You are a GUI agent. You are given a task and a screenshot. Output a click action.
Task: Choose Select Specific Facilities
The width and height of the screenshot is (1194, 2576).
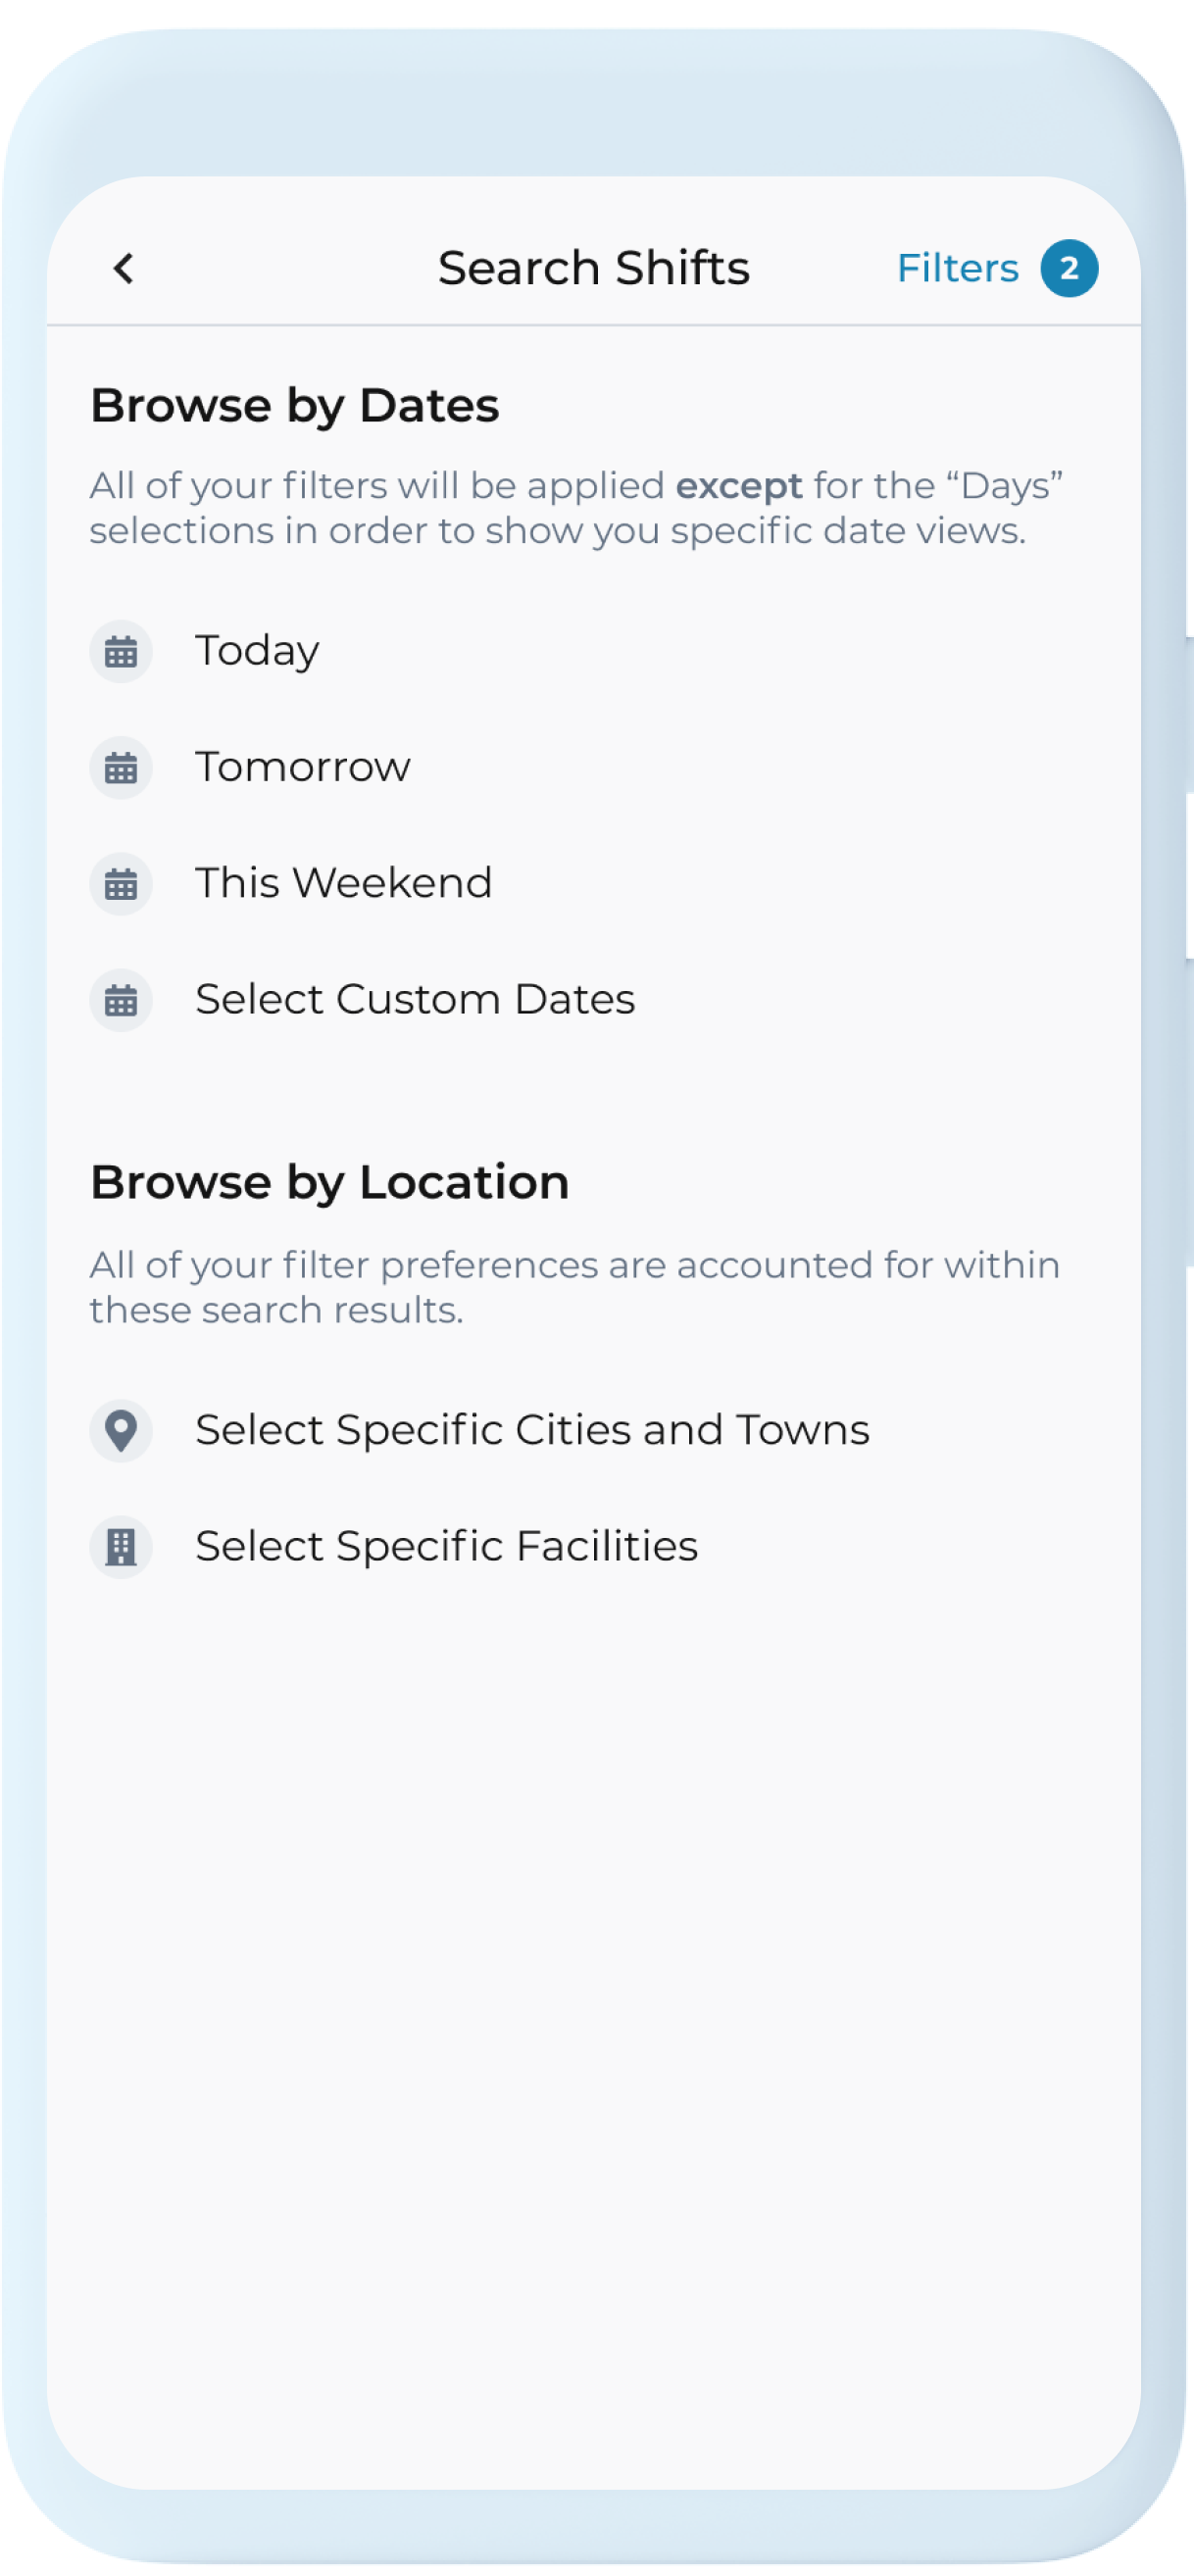(x=446, y=1546)
